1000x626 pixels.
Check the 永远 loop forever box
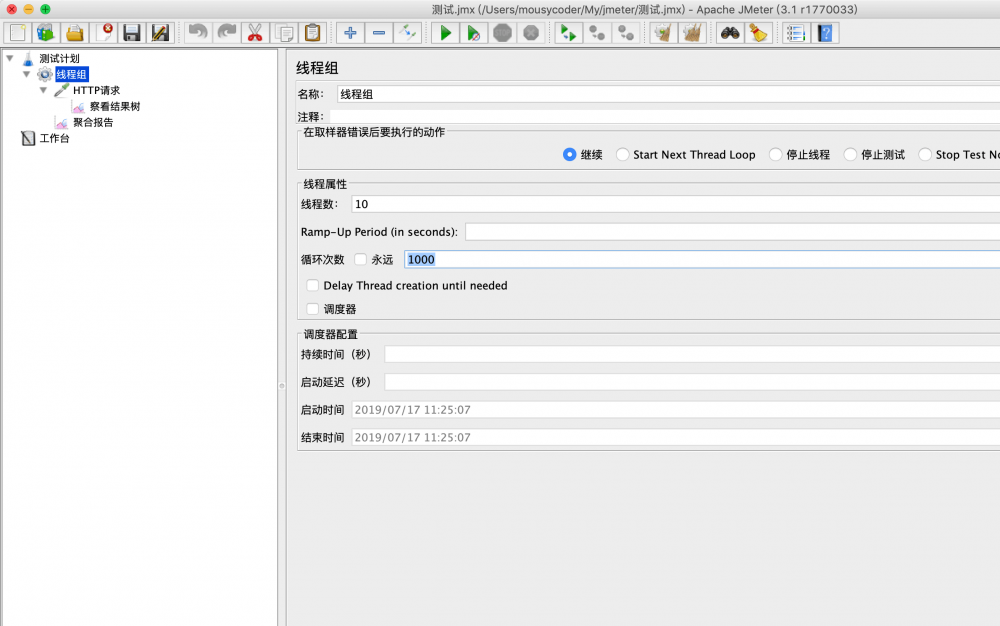tap(360, 259)
